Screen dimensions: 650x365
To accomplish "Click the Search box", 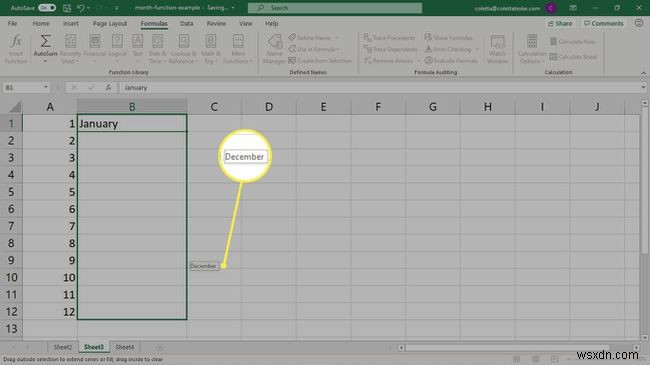I will (x=335, y=8).
